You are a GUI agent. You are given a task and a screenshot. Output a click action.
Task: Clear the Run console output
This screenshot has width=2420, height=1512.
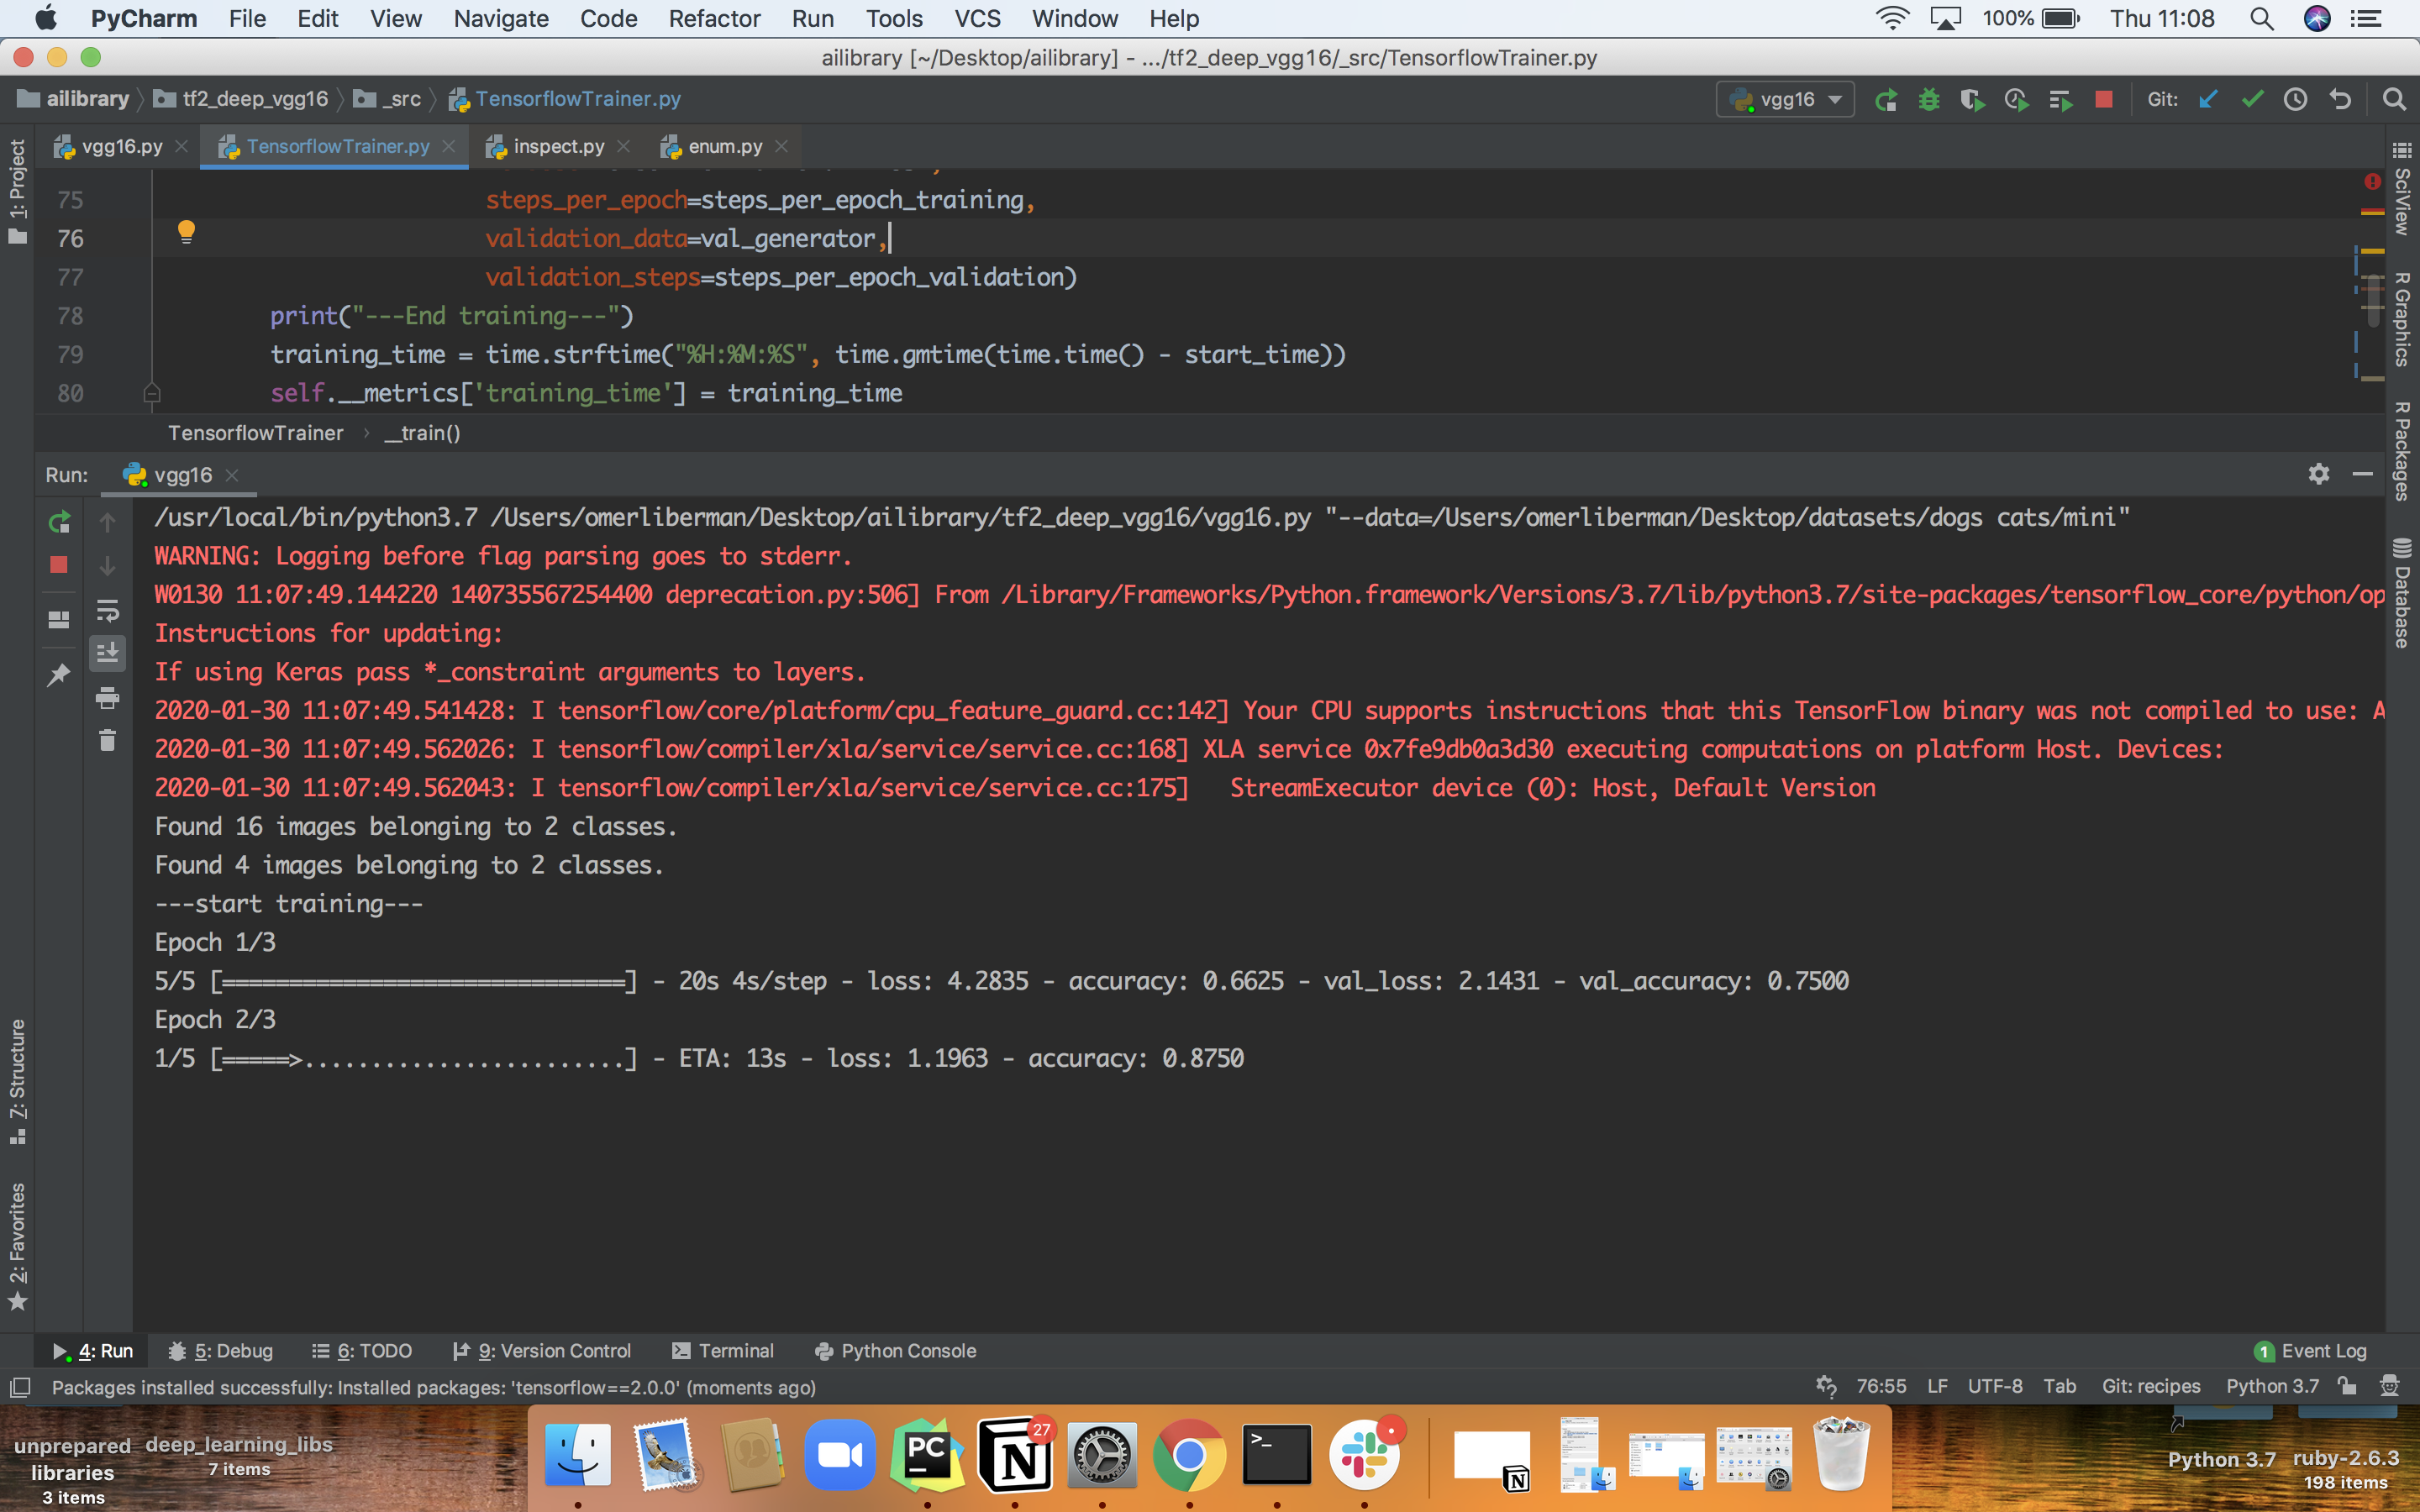[108, 740]
